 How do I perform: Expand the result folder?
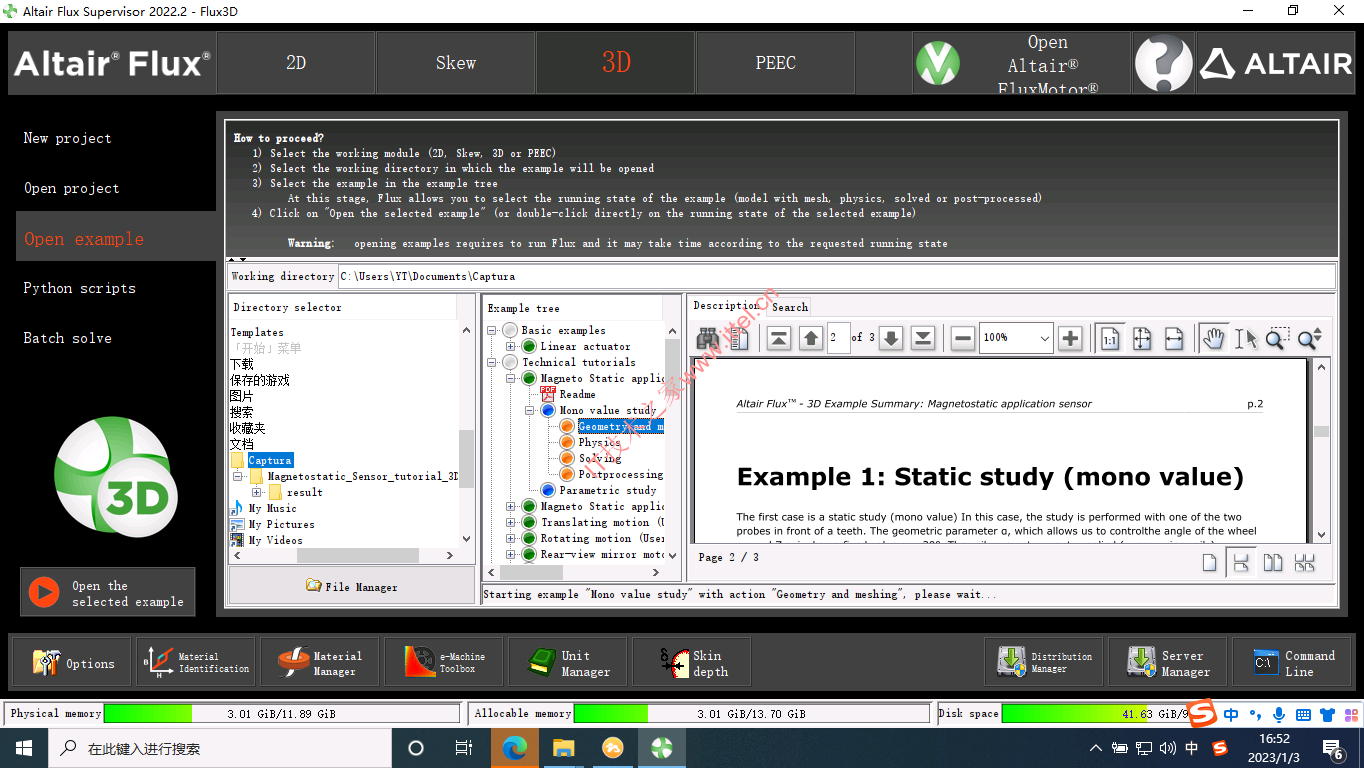(x=257, y=492)
